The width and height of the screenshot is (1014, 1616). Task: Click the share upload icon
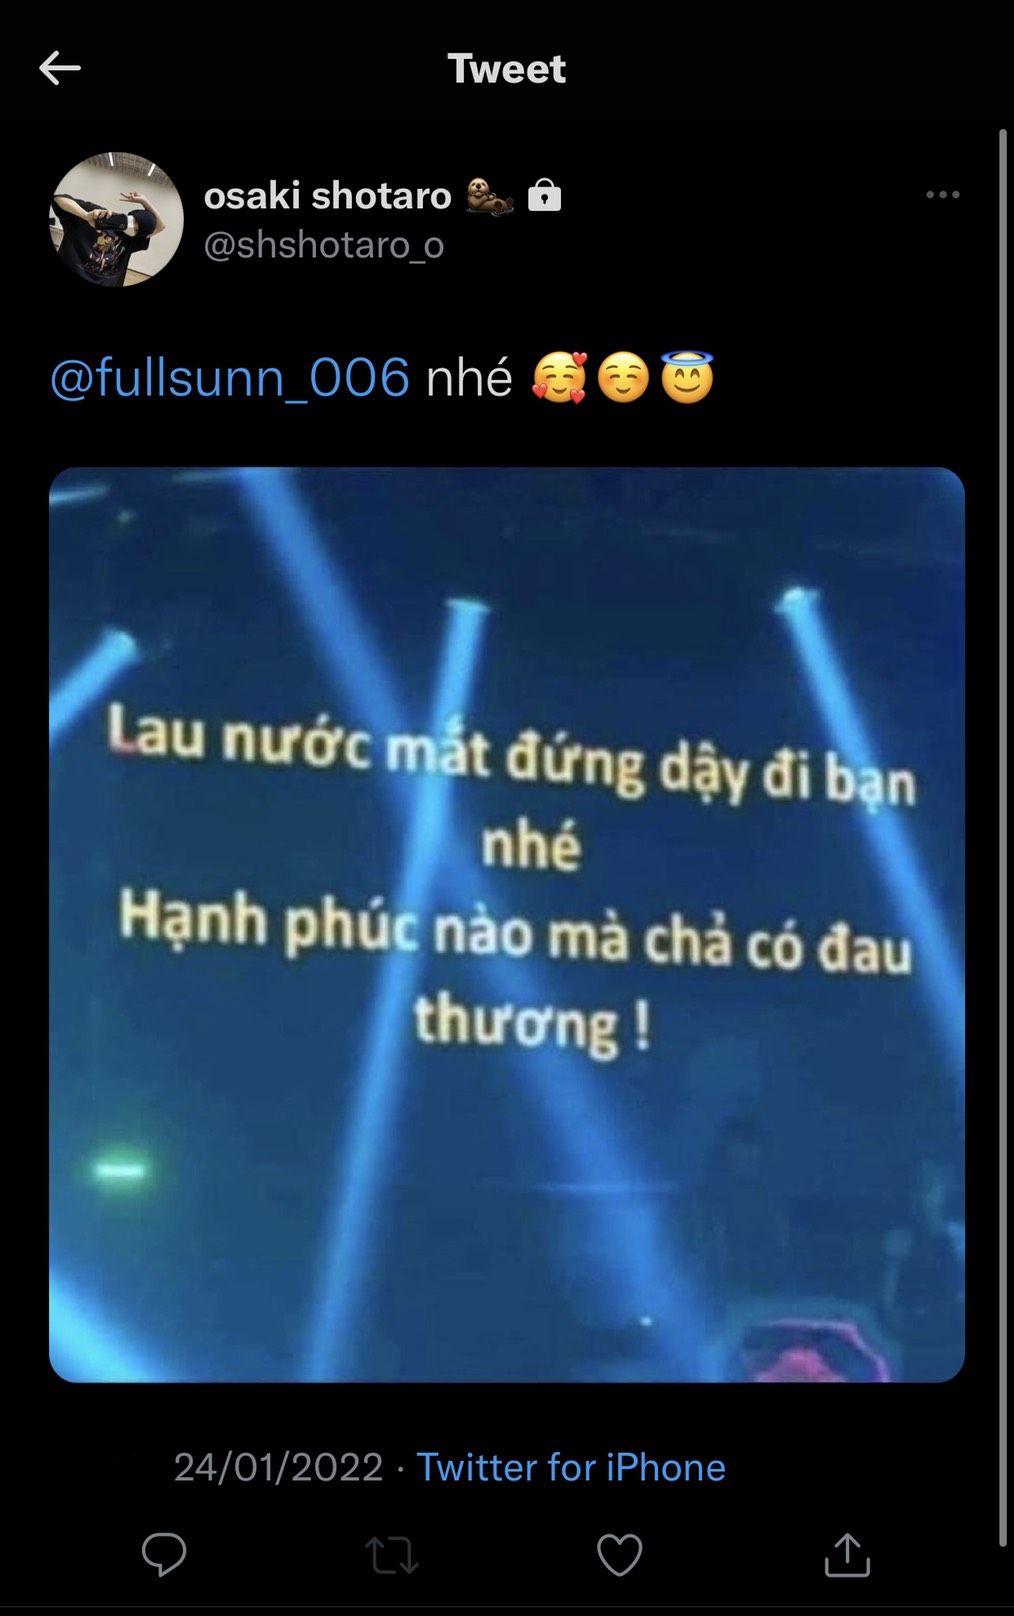point(847,1554)
